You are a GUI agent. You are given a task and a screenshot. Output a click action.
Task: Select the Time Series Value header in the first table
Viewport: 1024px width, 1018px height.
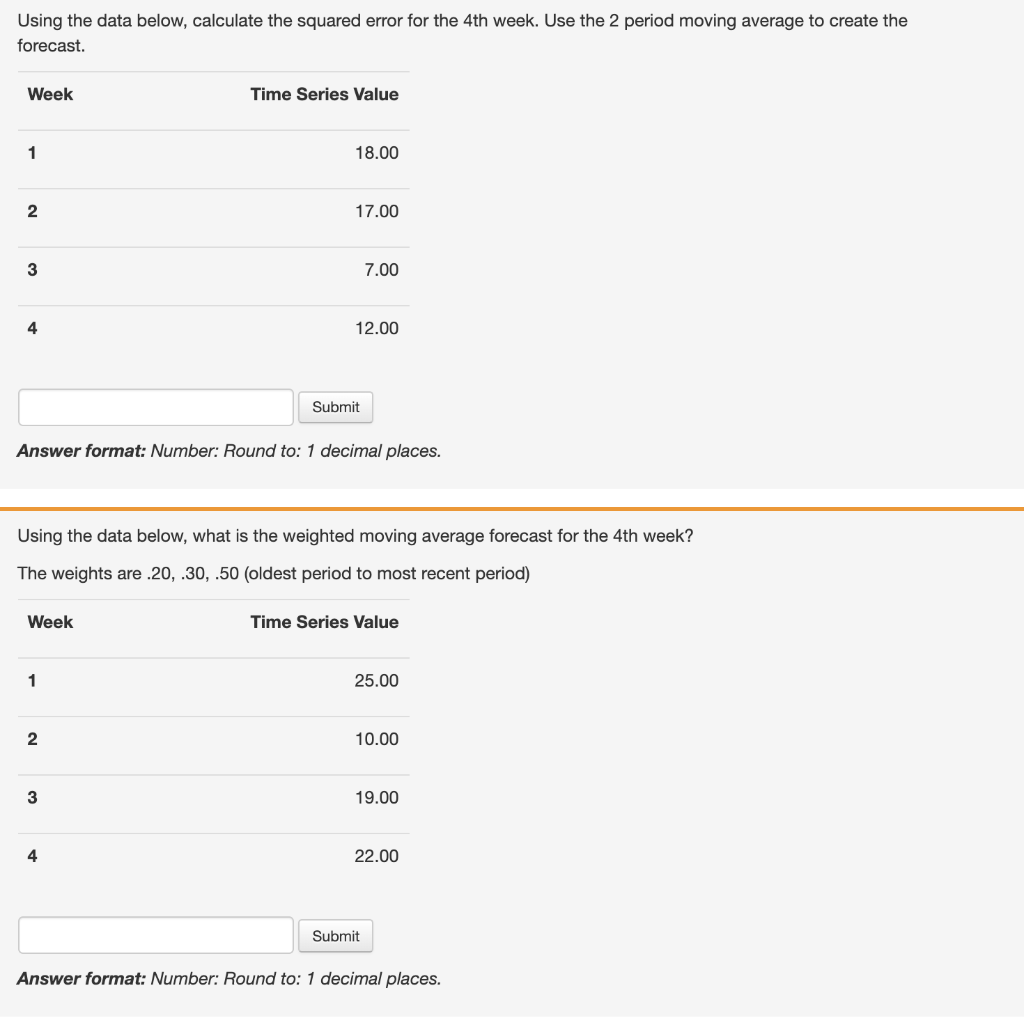[x=324, y=94]
